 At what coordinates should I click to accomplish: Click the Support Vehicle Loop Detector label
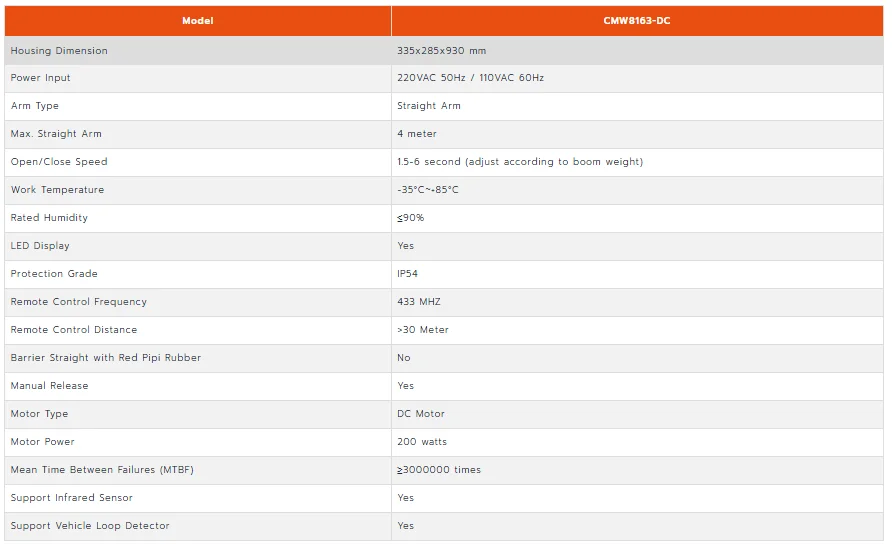tap(90, 526)
